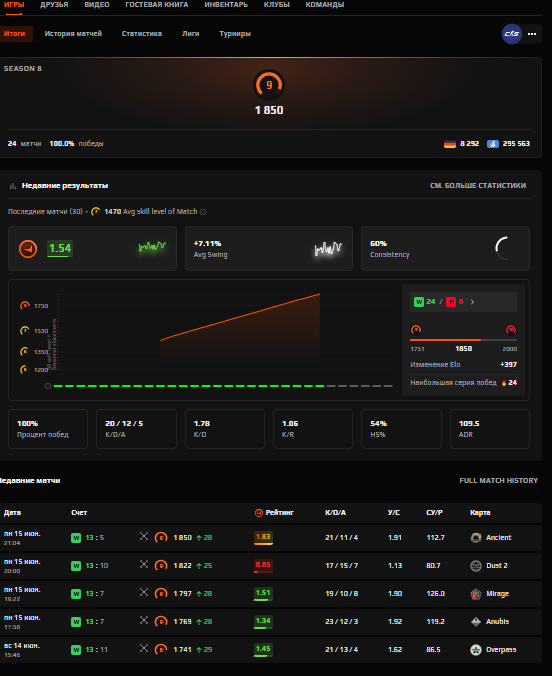This screenshot has height=676, width=552.
Task: Click the rating 1.54 card icon
Action: [28, 249]
